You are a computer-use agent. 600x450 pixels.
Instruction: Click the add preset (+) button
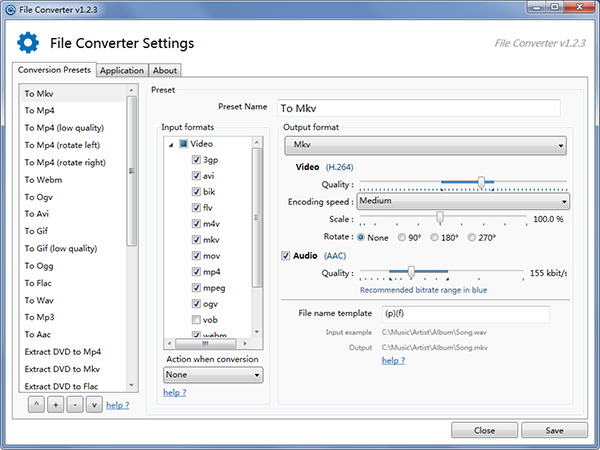coord(53,405)
